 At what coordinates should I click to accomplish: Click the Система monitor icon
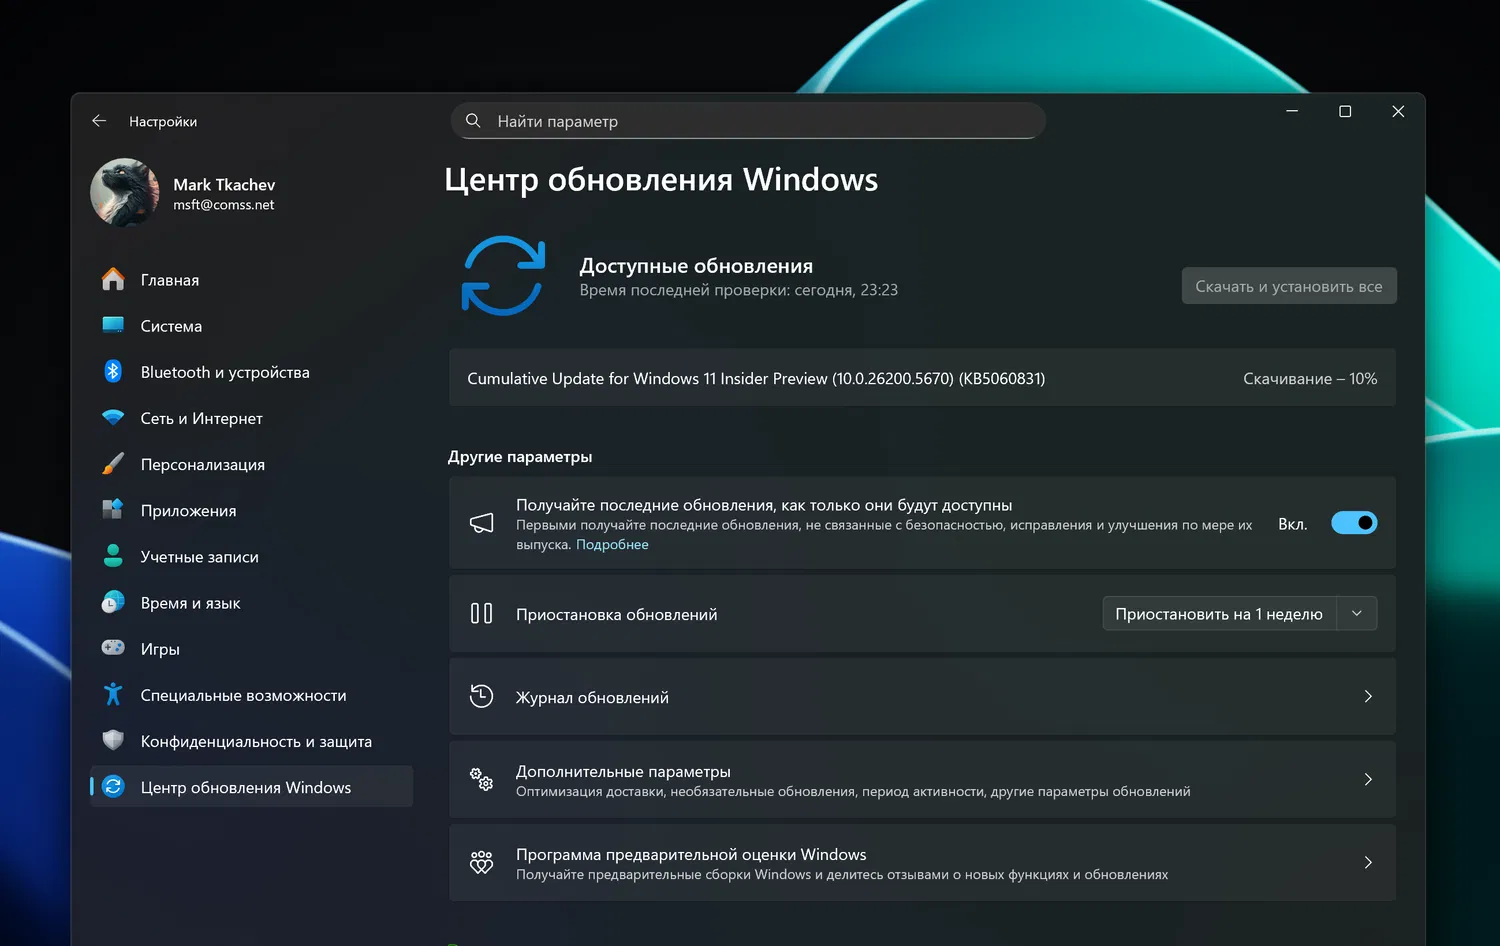(113, 326)
